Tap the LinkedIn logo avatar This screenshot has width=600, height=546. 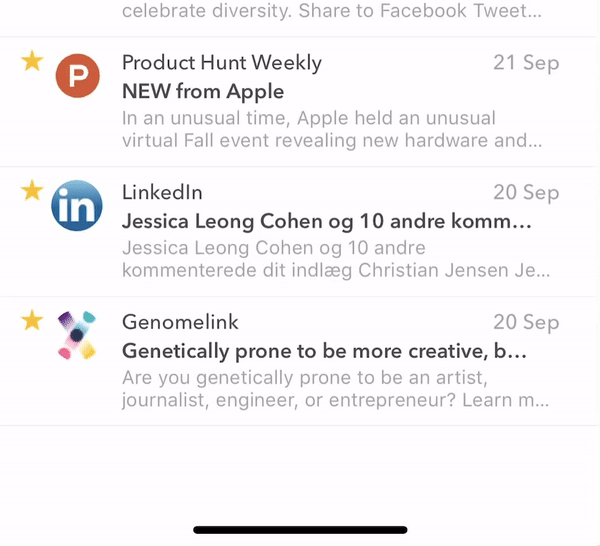pyautogui.click(x=77, y=205)
